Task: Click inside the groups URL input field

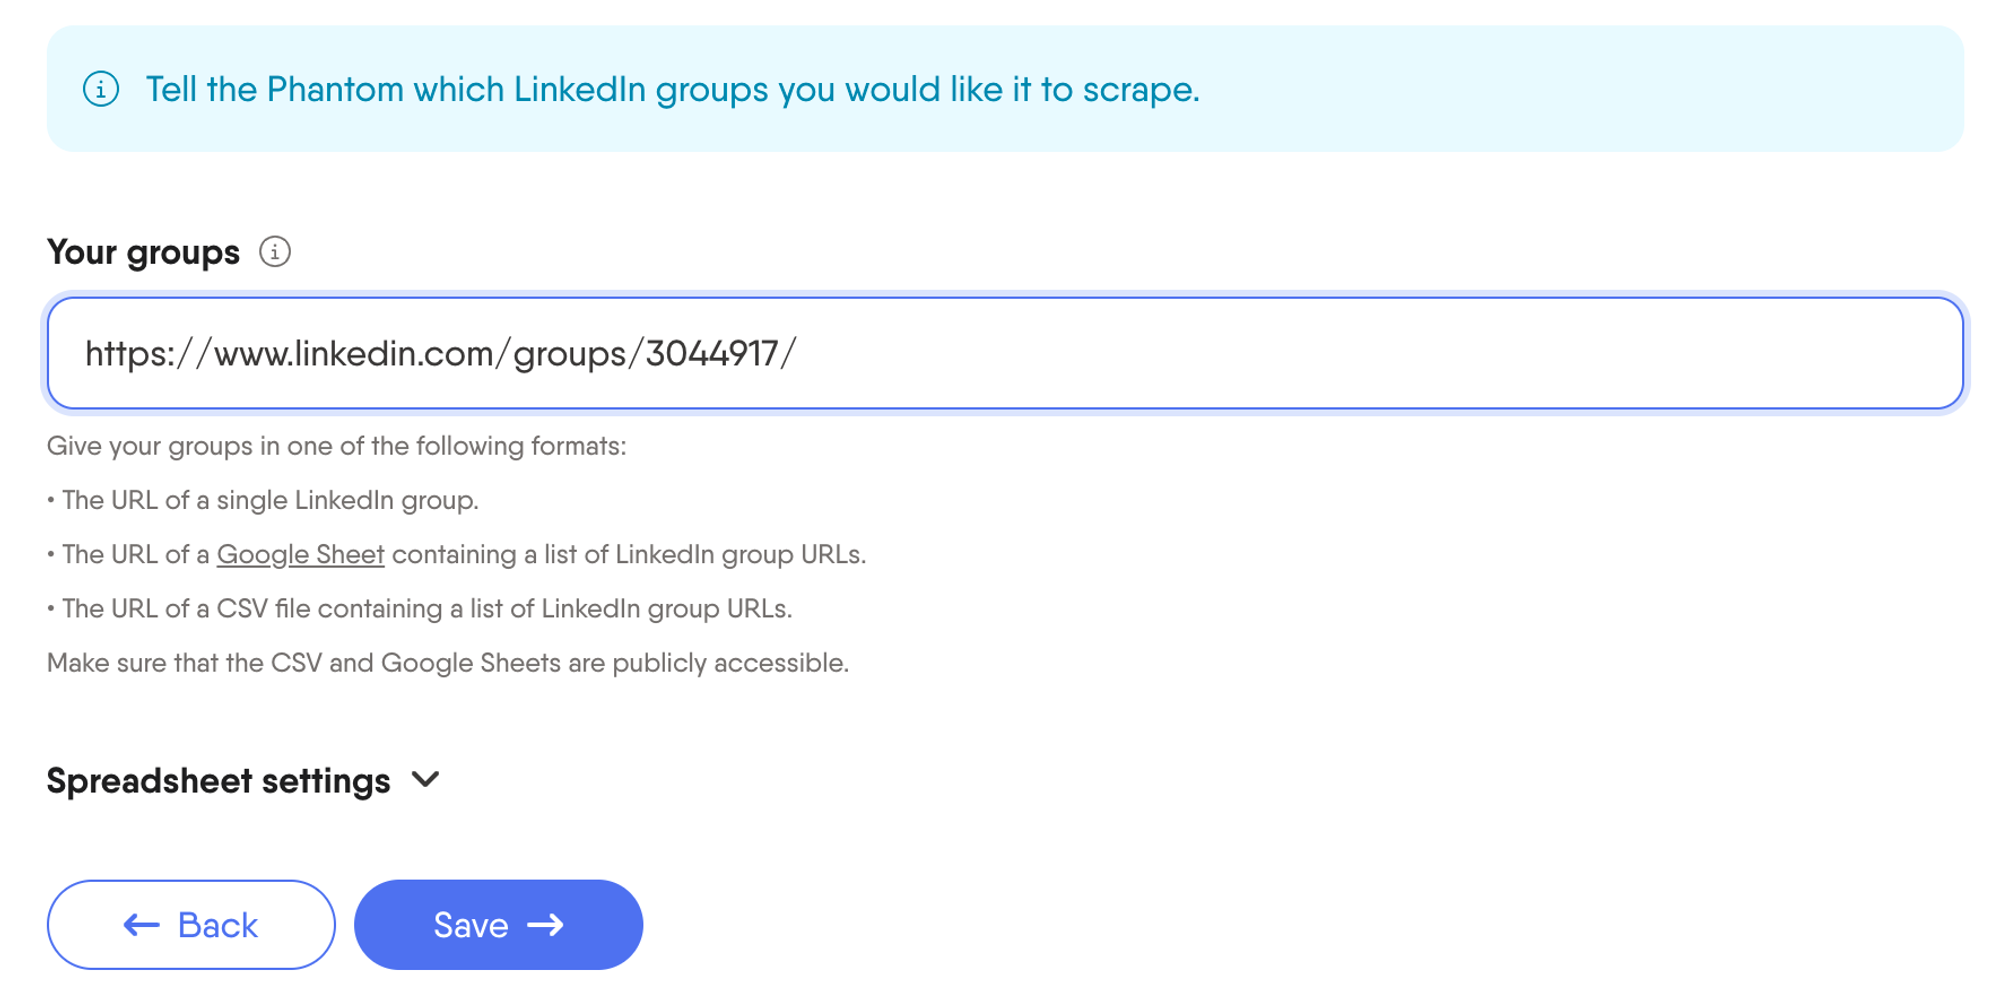Action: (1000, 352)
